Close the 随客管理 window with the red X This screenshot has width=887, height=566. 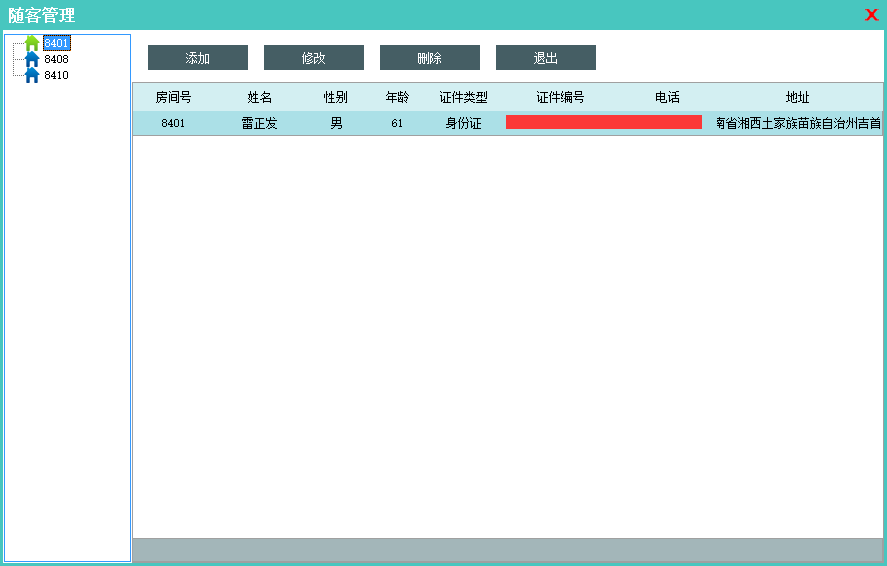pos(871,15)
